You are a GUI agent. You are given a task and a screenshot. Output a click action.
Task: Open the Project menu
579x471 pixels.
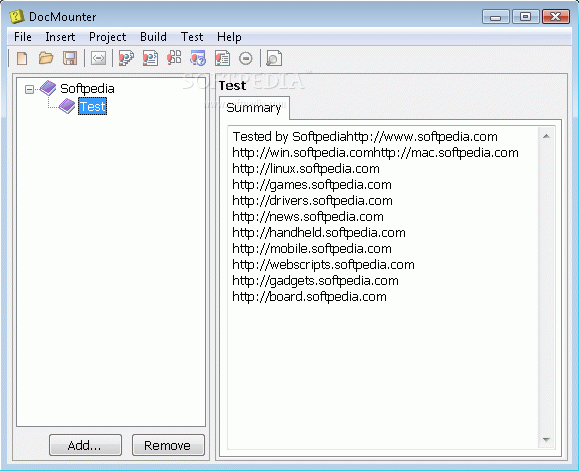pyautogui.click(x=107, y=37)
